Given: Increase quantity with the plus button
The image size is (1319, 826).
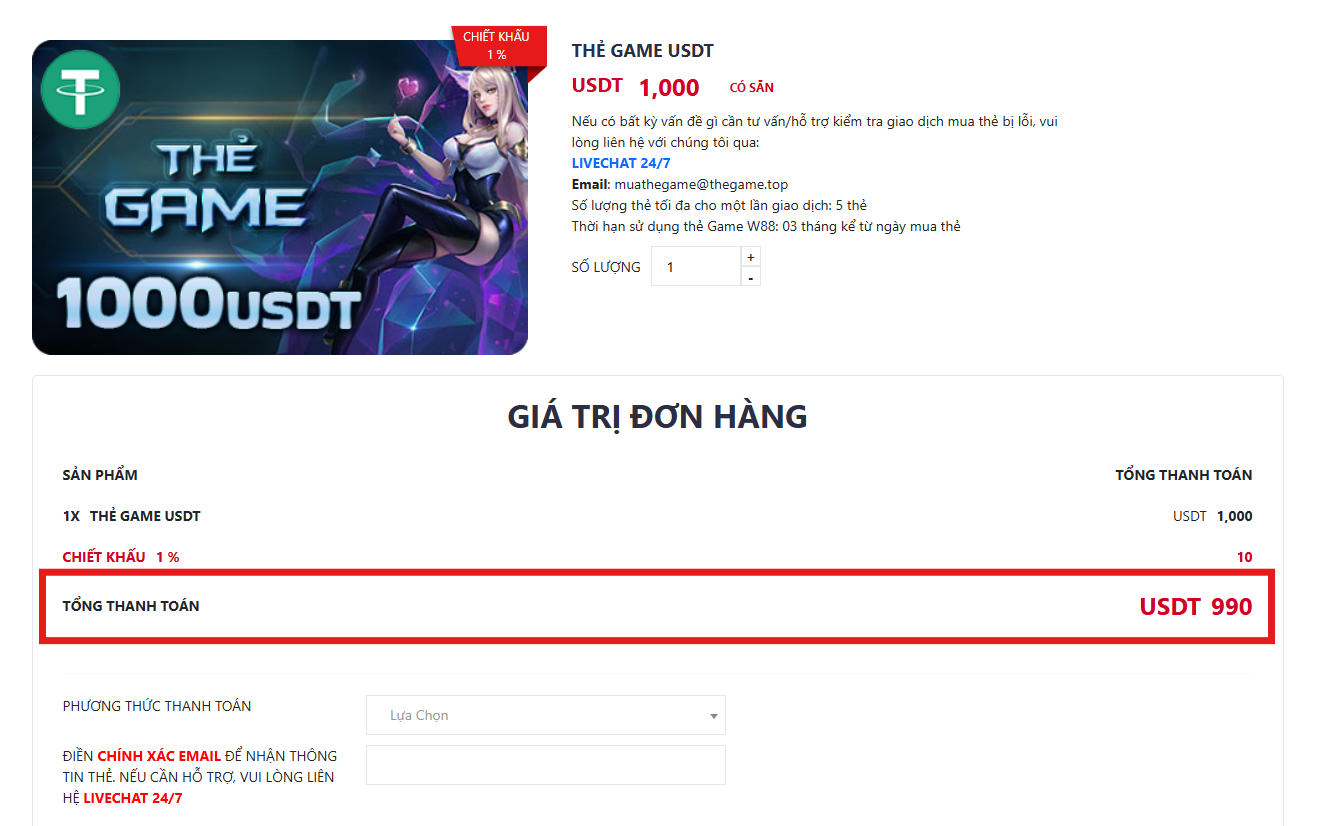Looking at the screenshot, I should [x=751, y=257].
